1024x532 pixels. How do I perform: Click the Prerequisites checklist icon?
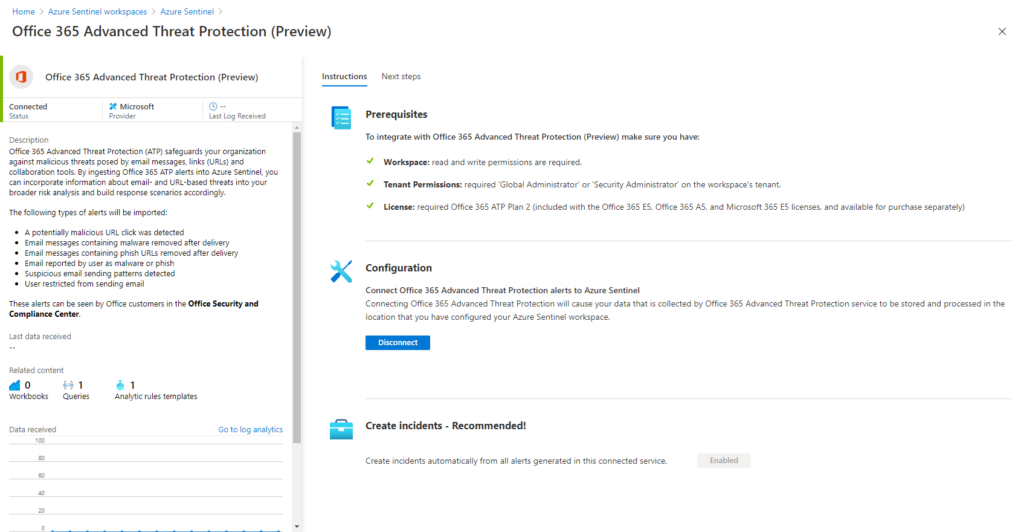[341, 117]
